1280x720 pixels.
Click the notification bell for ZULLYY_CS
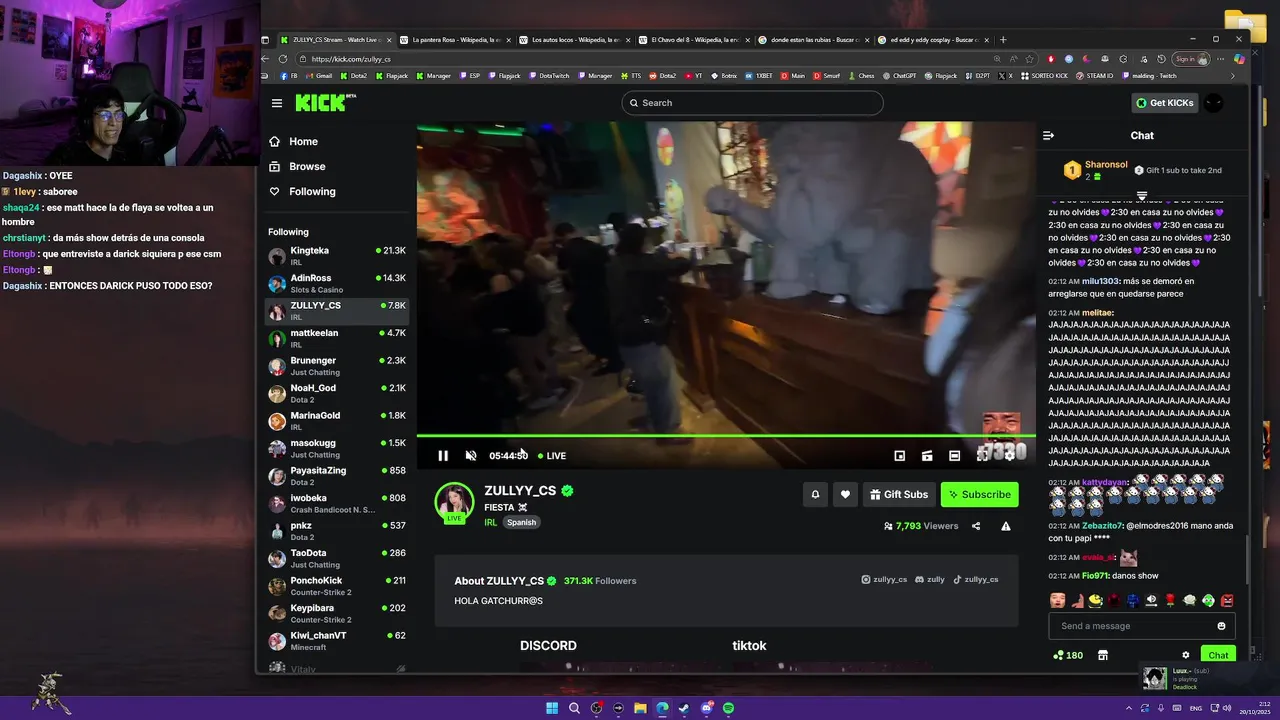coord(815,494)
